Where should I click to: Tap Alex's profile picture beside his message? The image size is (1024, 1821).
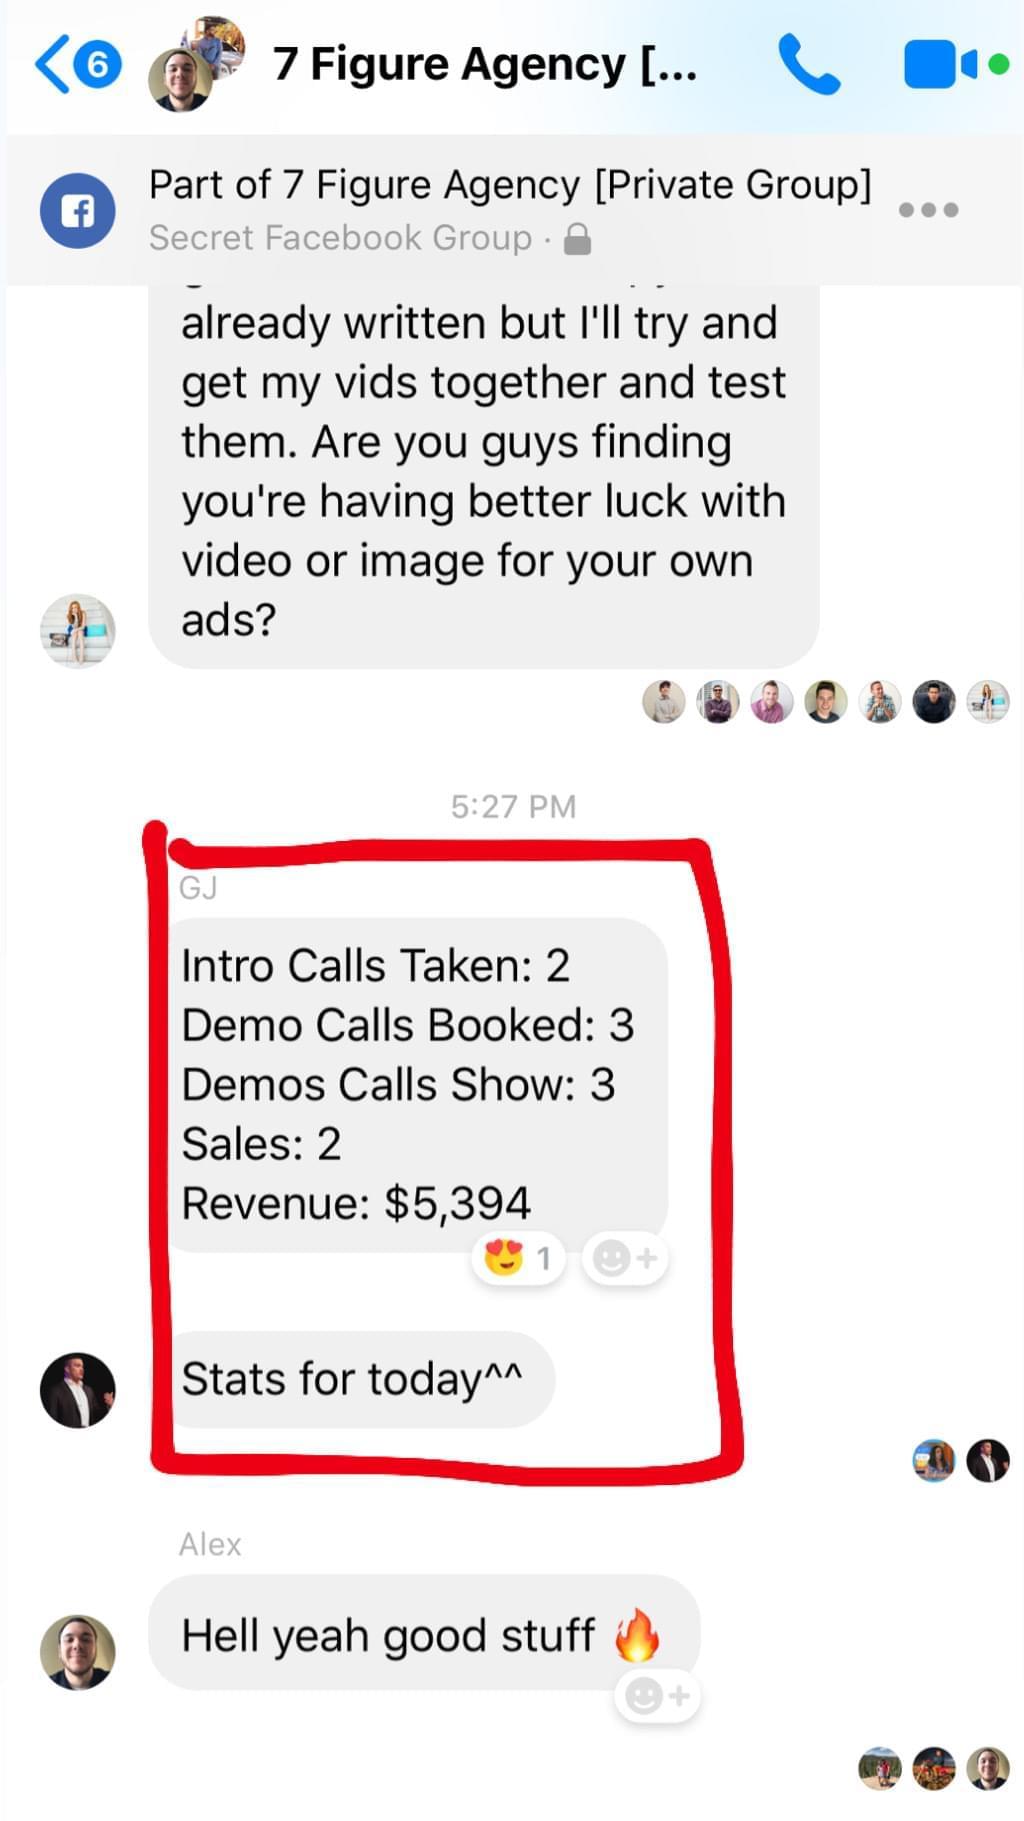pyautogui.click(x=77, y=1652)
